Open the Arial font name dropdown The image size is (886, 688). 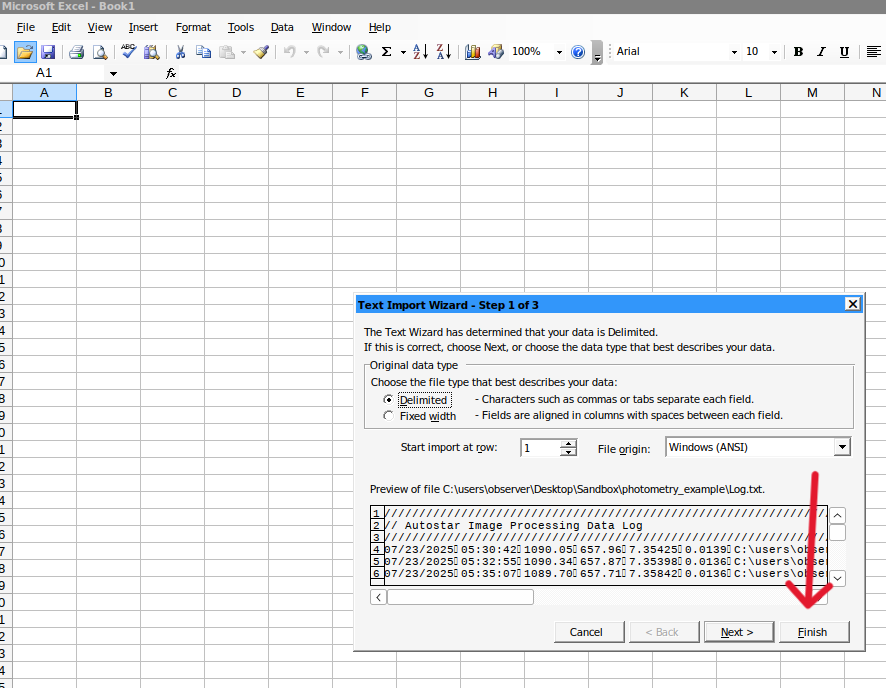click(x=734, y=52)
